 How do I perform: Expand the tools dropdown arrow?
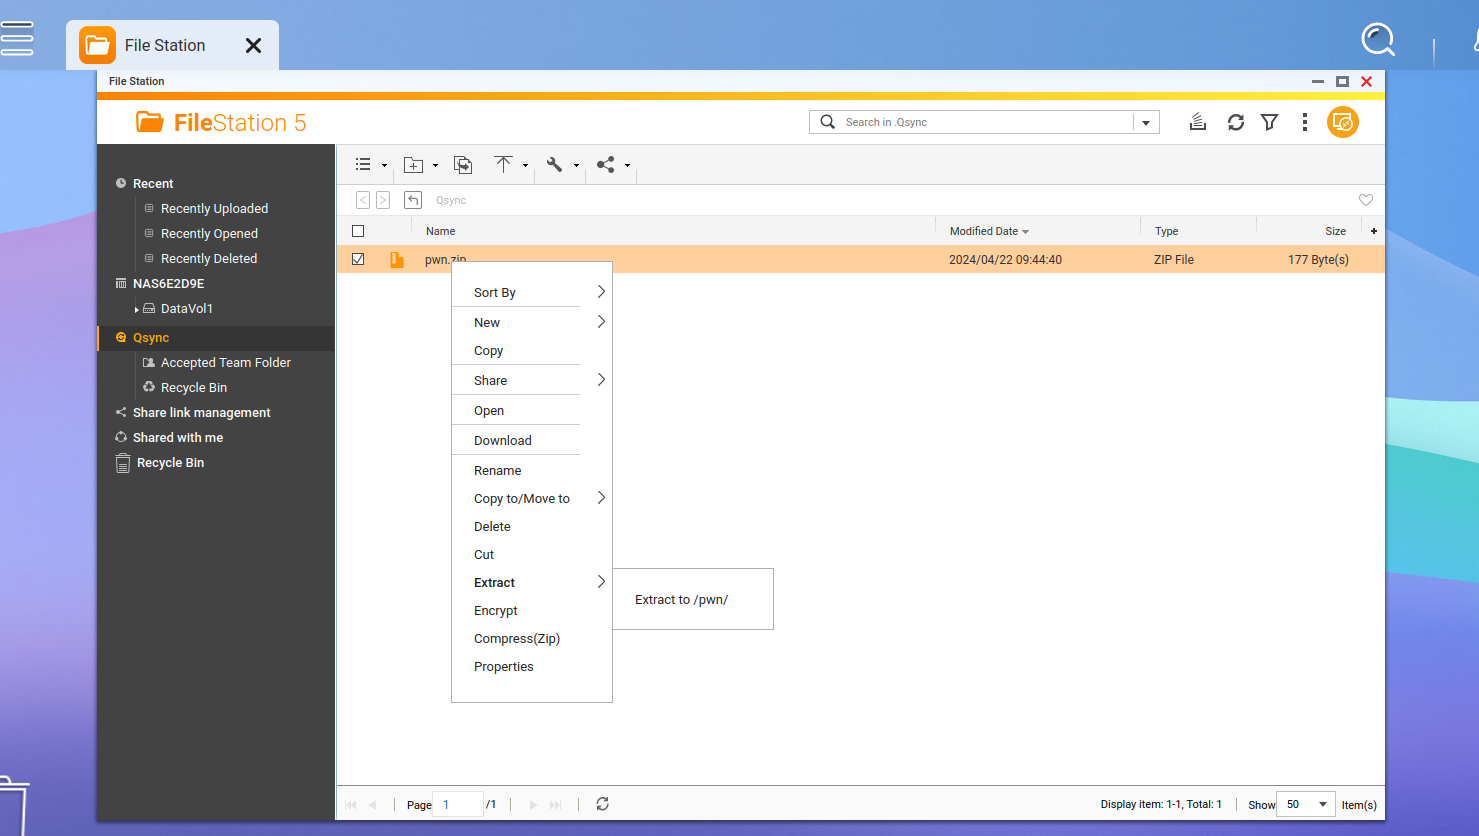click(576, 166)
